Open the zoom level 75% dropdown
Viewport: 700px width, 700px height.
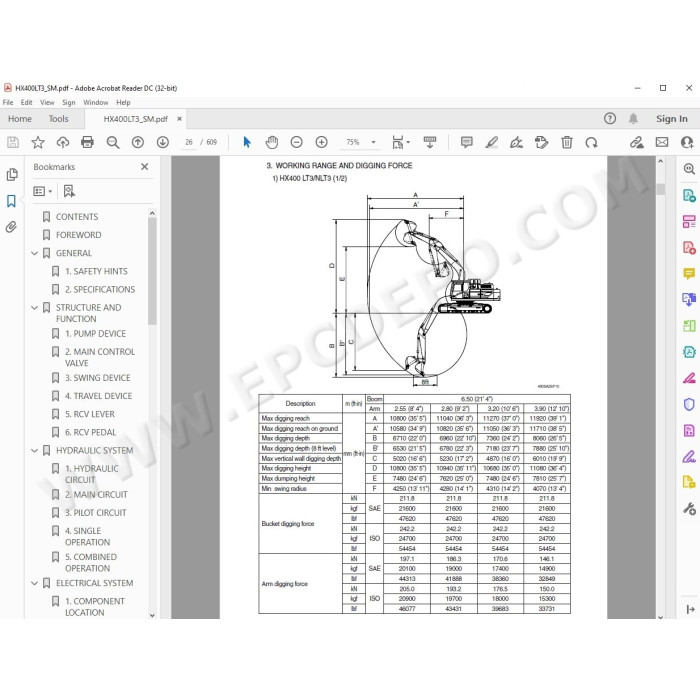click(x=373, y=142)
